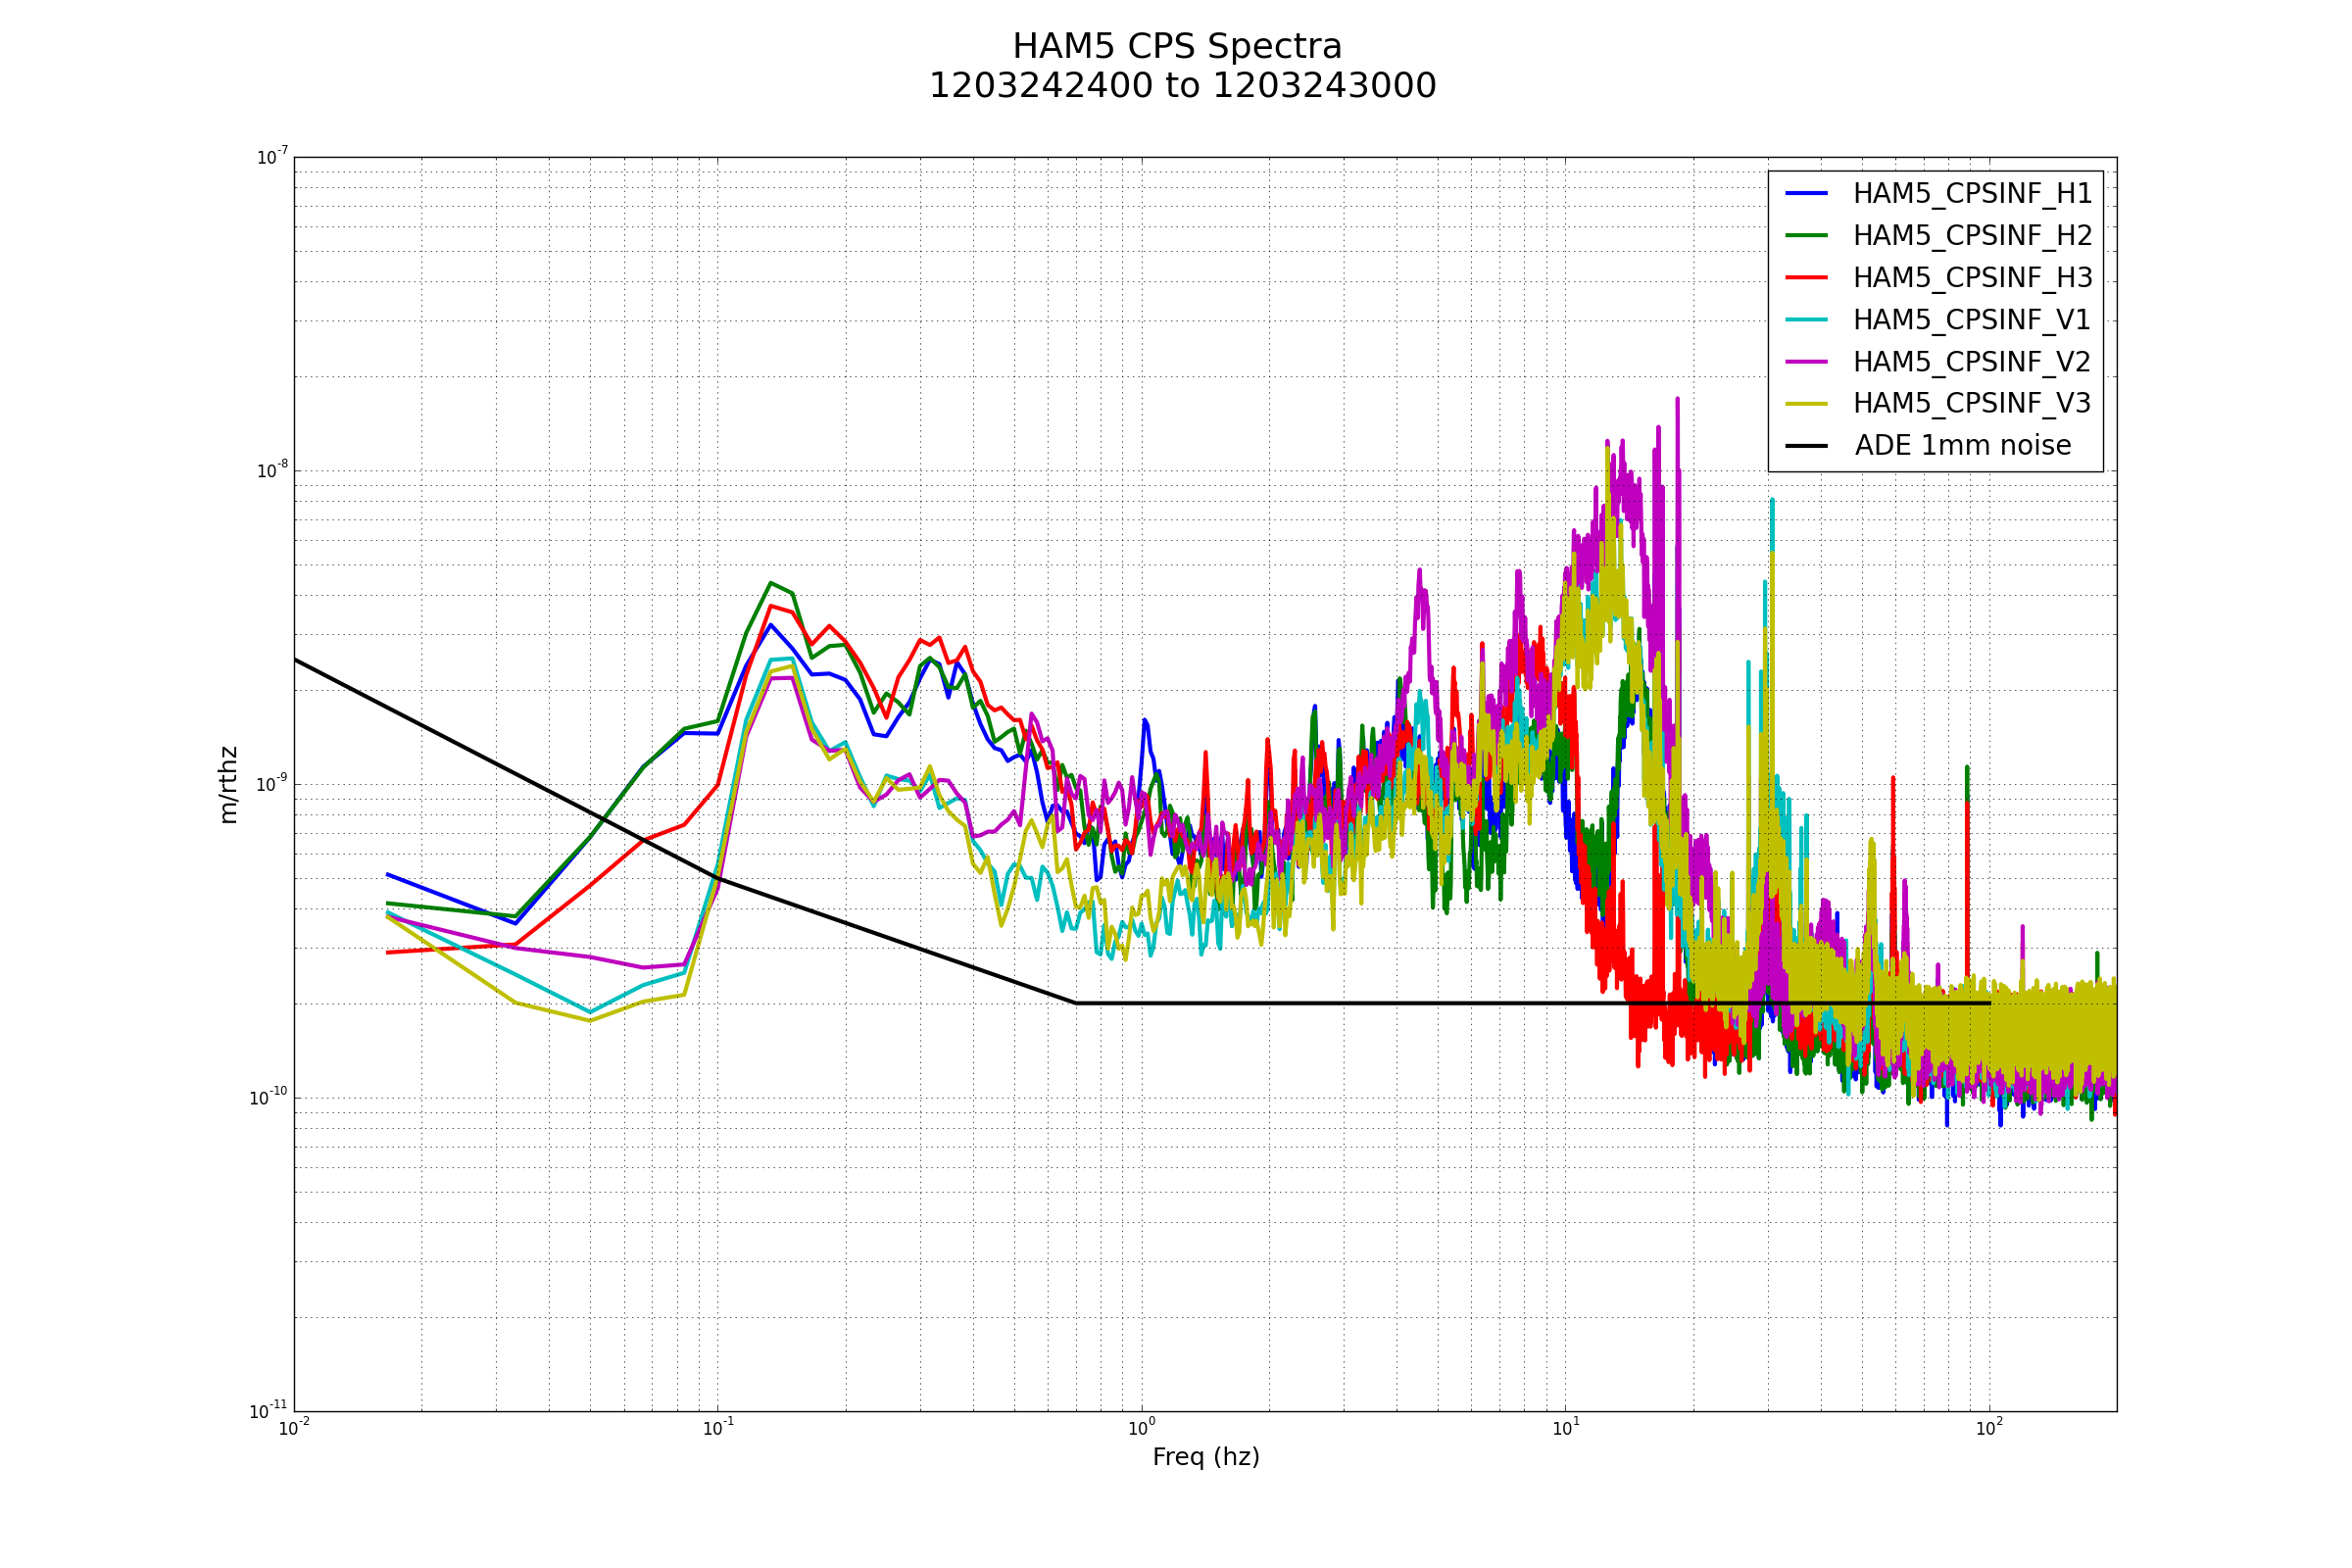
Task: Select the HAM5_CPSINF_H3 legend label text
Action: click(x=1972, y=278)
